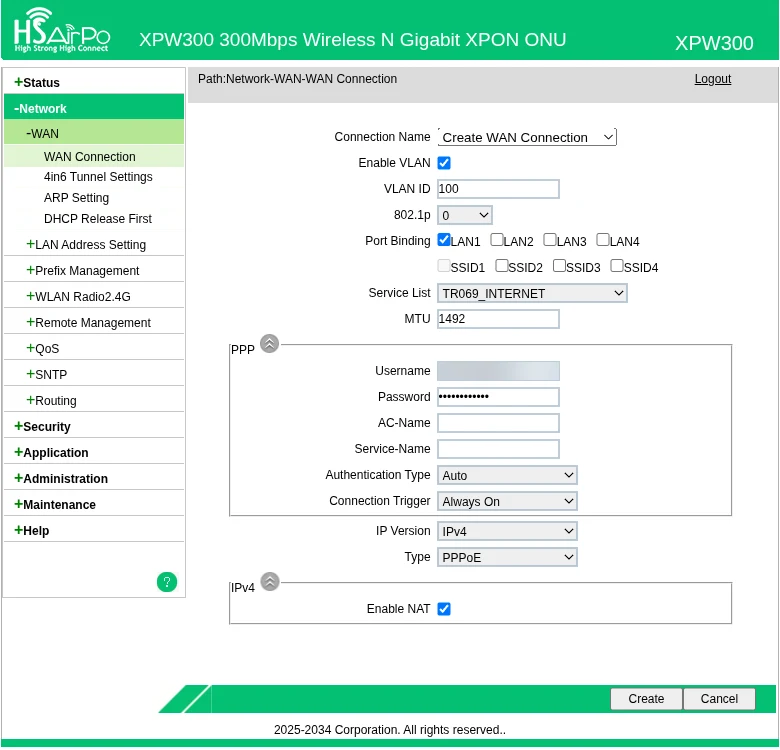This screenshot has width=780, height=750.
Task: Open the Service List dropdown
Action: [x=532, y=293]
